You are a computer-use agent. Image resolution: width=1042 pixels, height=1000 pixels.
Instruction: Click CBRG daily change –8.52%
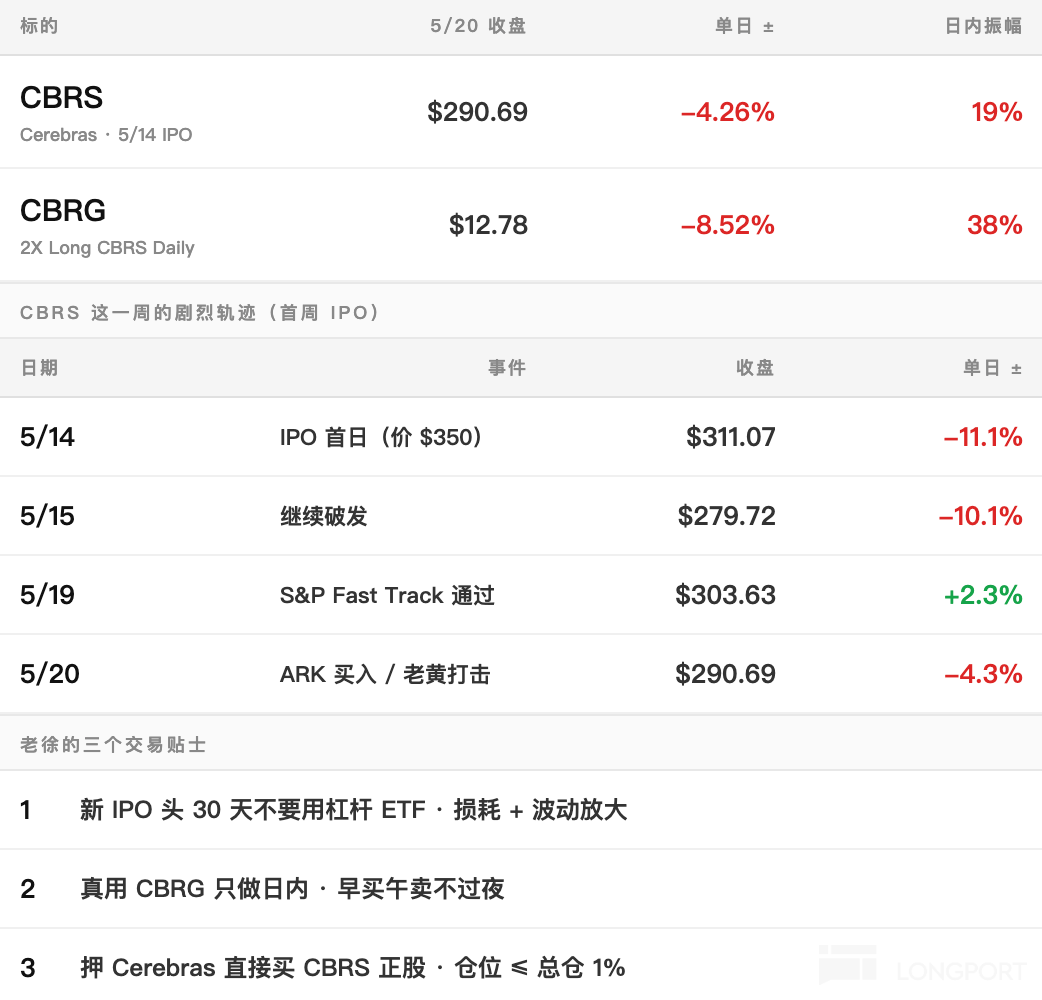(728, 225)
